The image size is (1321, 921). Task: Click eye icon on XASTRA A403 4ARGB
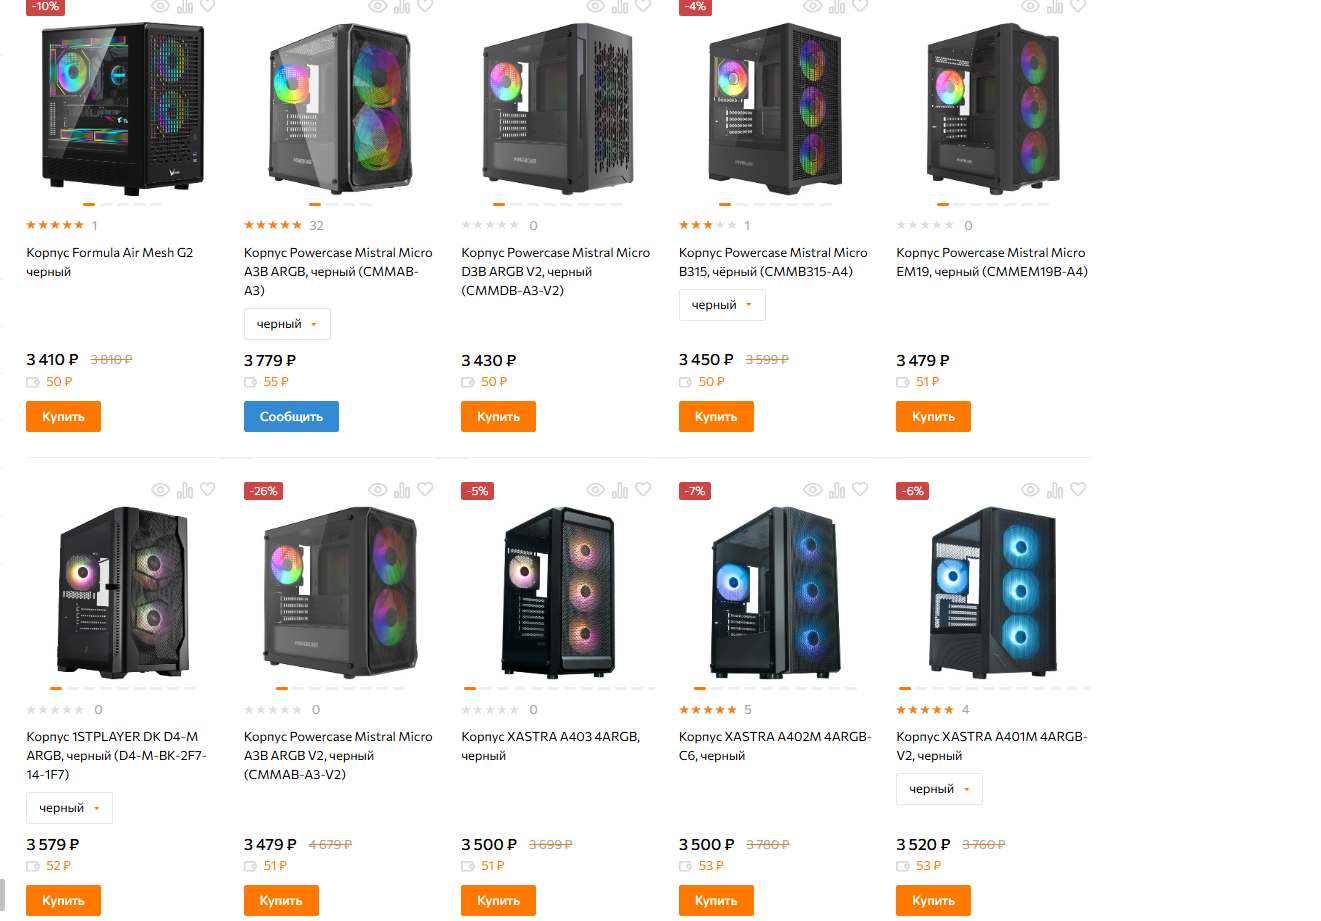pyautogui.click(x=595, y=490)
